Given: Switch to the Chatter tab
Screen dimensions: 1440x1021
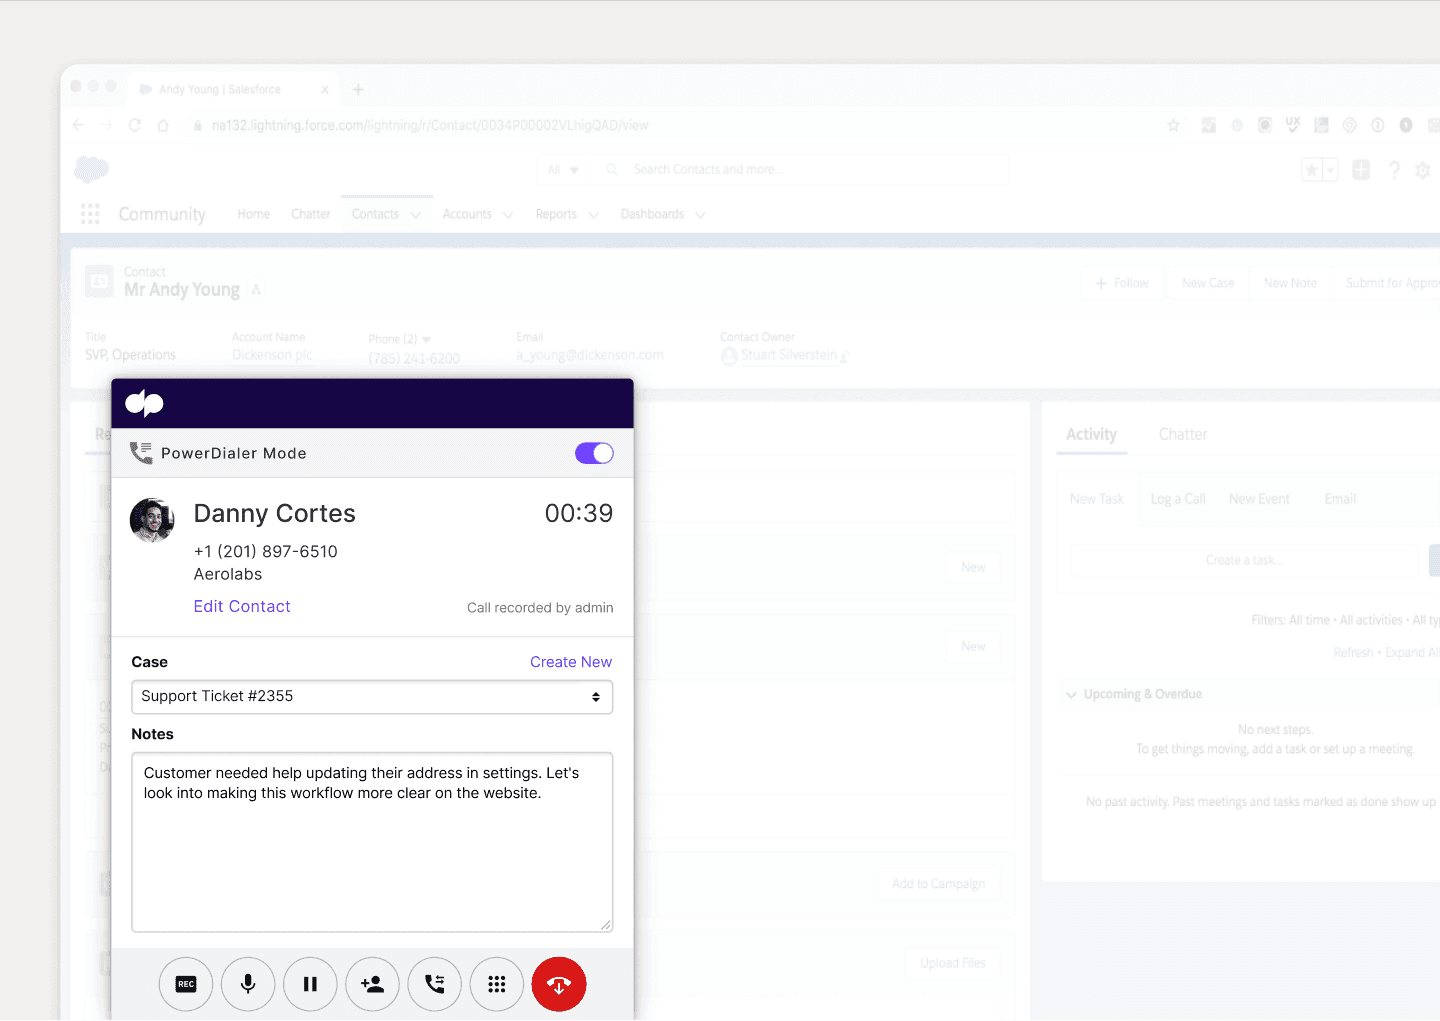Looking at the screenshot, I should click(1183, 434).
